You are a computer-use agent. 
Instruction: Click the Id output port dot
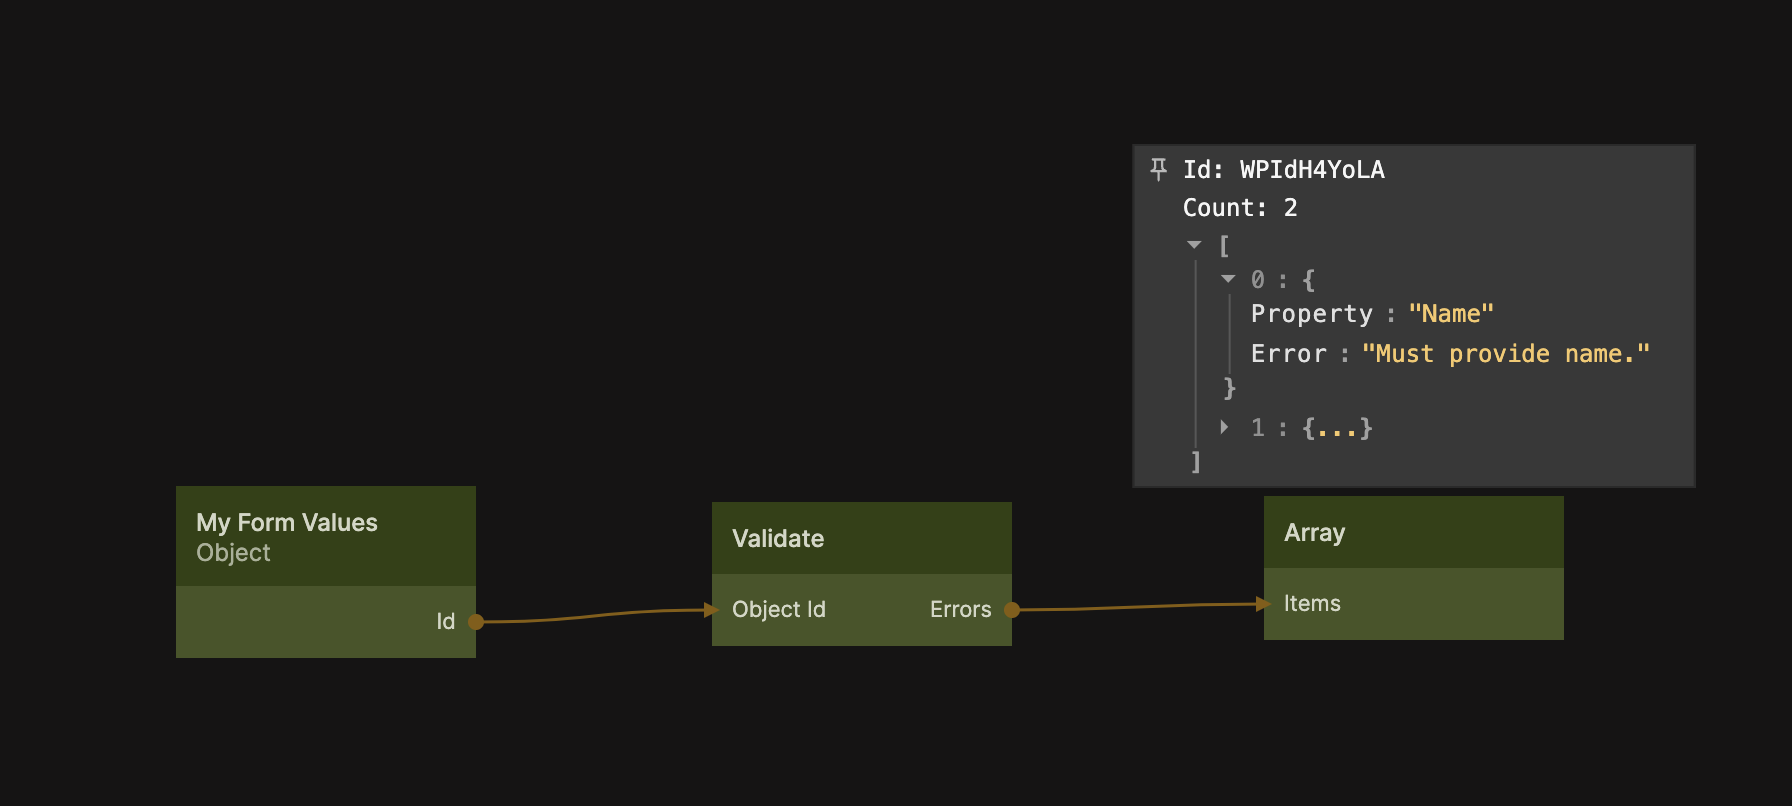click(476, 622)
